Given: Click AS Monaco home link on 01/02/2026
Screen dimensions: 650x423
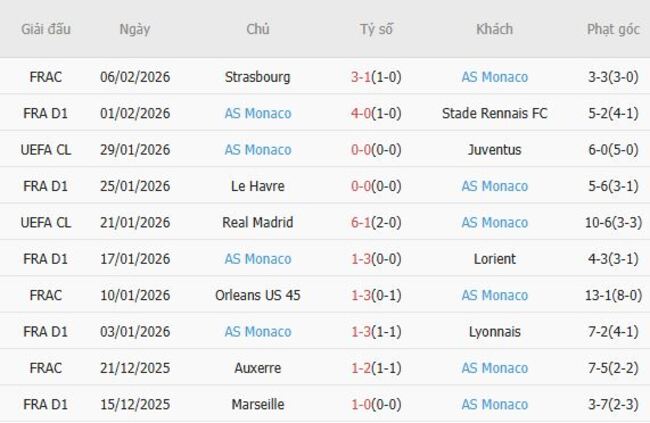Looking at the screenshot, I should [258, 113].
